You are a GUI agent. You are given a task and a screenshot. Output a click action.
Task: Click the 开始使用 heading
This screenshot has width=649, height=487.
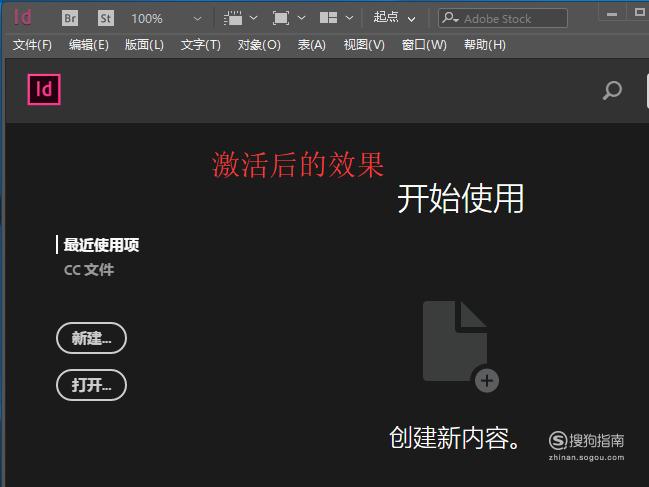click(461, 199)
